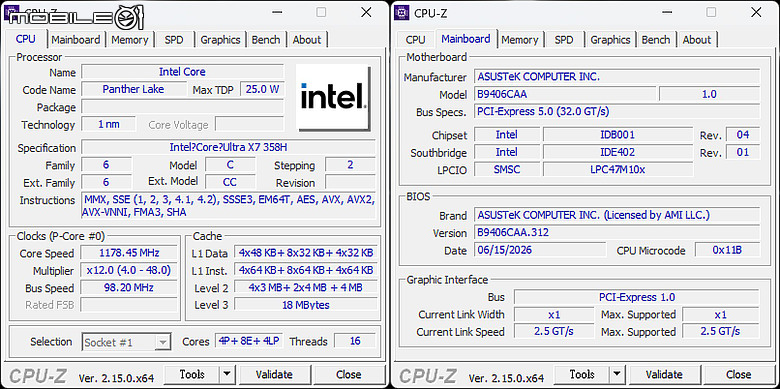Click 'PCI-Express 1.0' graphic bus value

coord(637,297)
